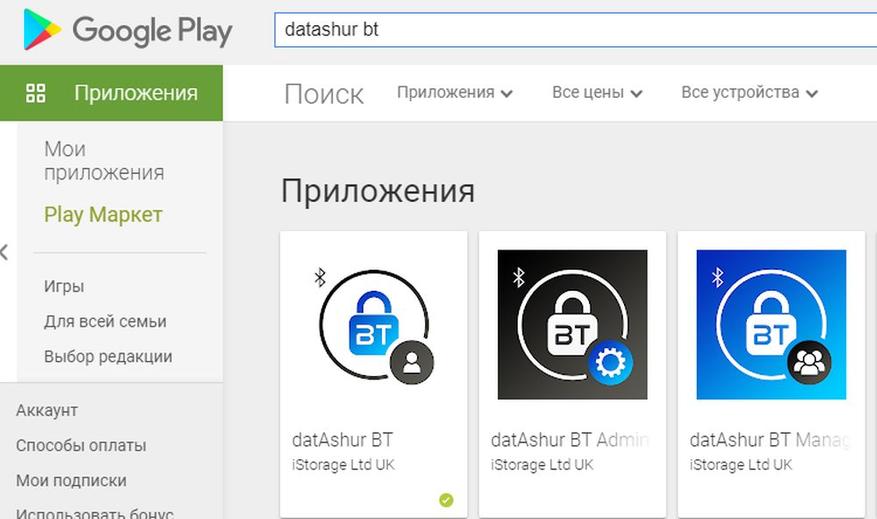The width and height of the screenshot is (877, 519).
Task: Click the Google Play logo
Action: pyautogui.click(x=127, y=30)
